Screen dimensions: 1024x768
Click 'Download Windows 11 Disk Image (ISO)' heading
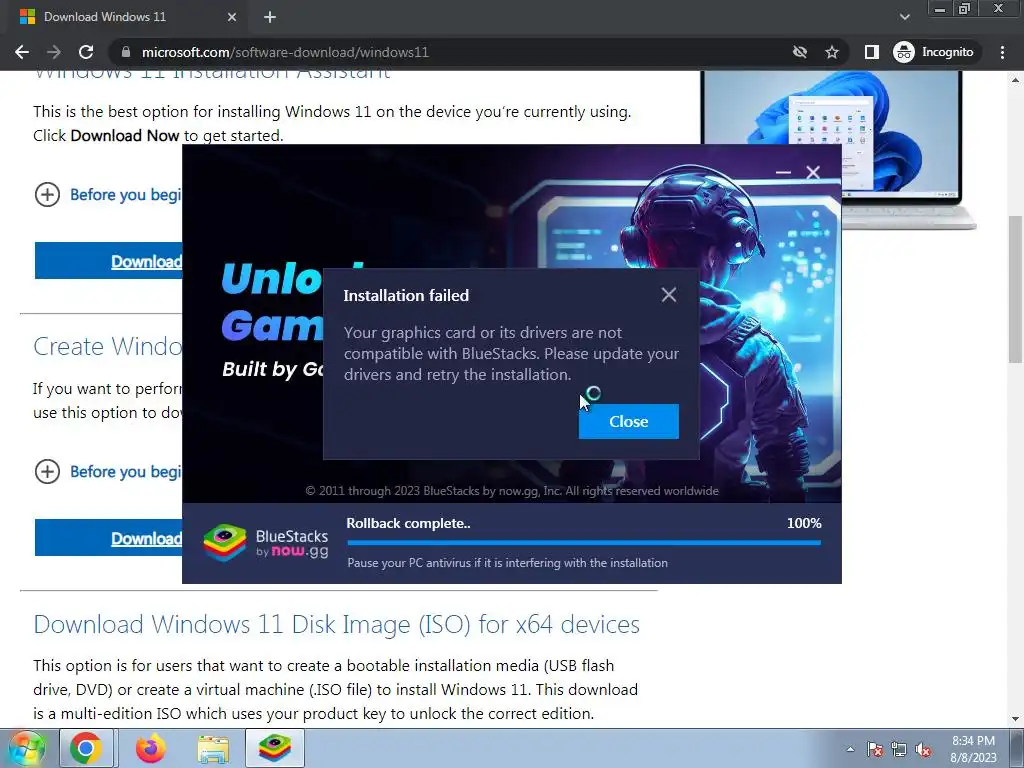click(x=336, y=624)
